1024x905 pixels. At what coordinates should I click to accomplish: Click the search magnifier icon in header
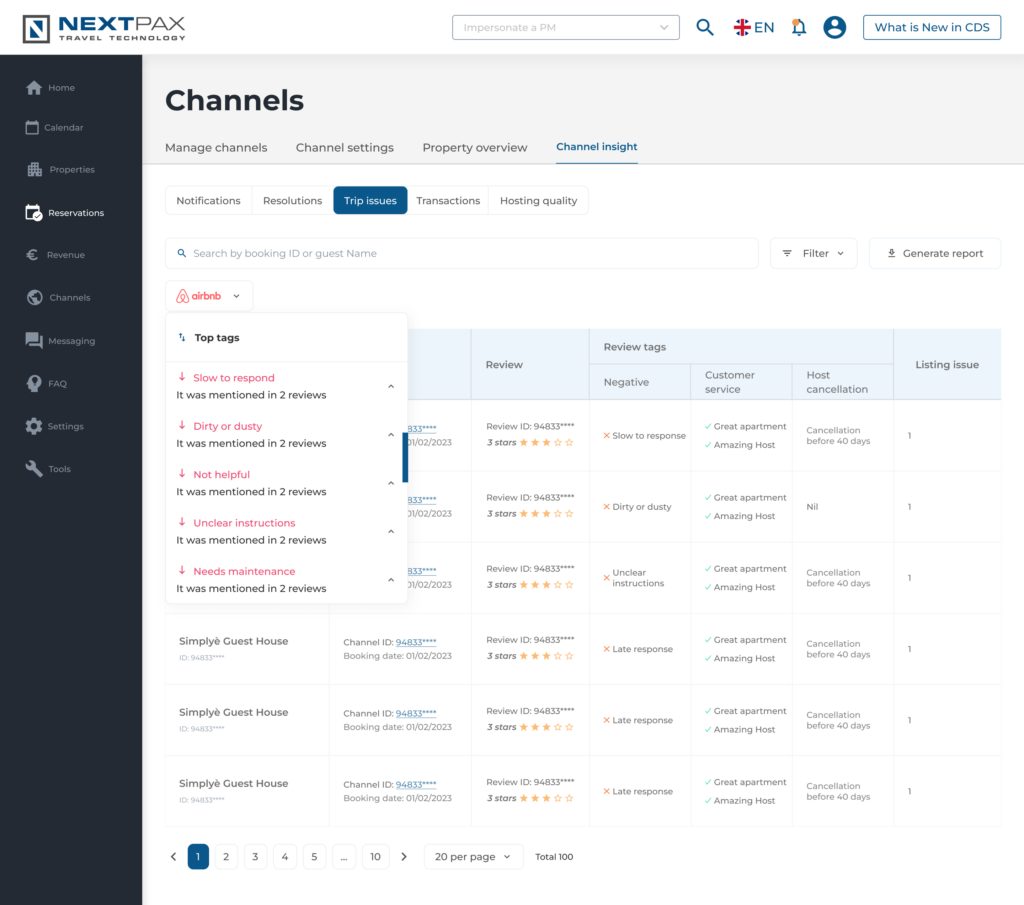pos(705,28)
